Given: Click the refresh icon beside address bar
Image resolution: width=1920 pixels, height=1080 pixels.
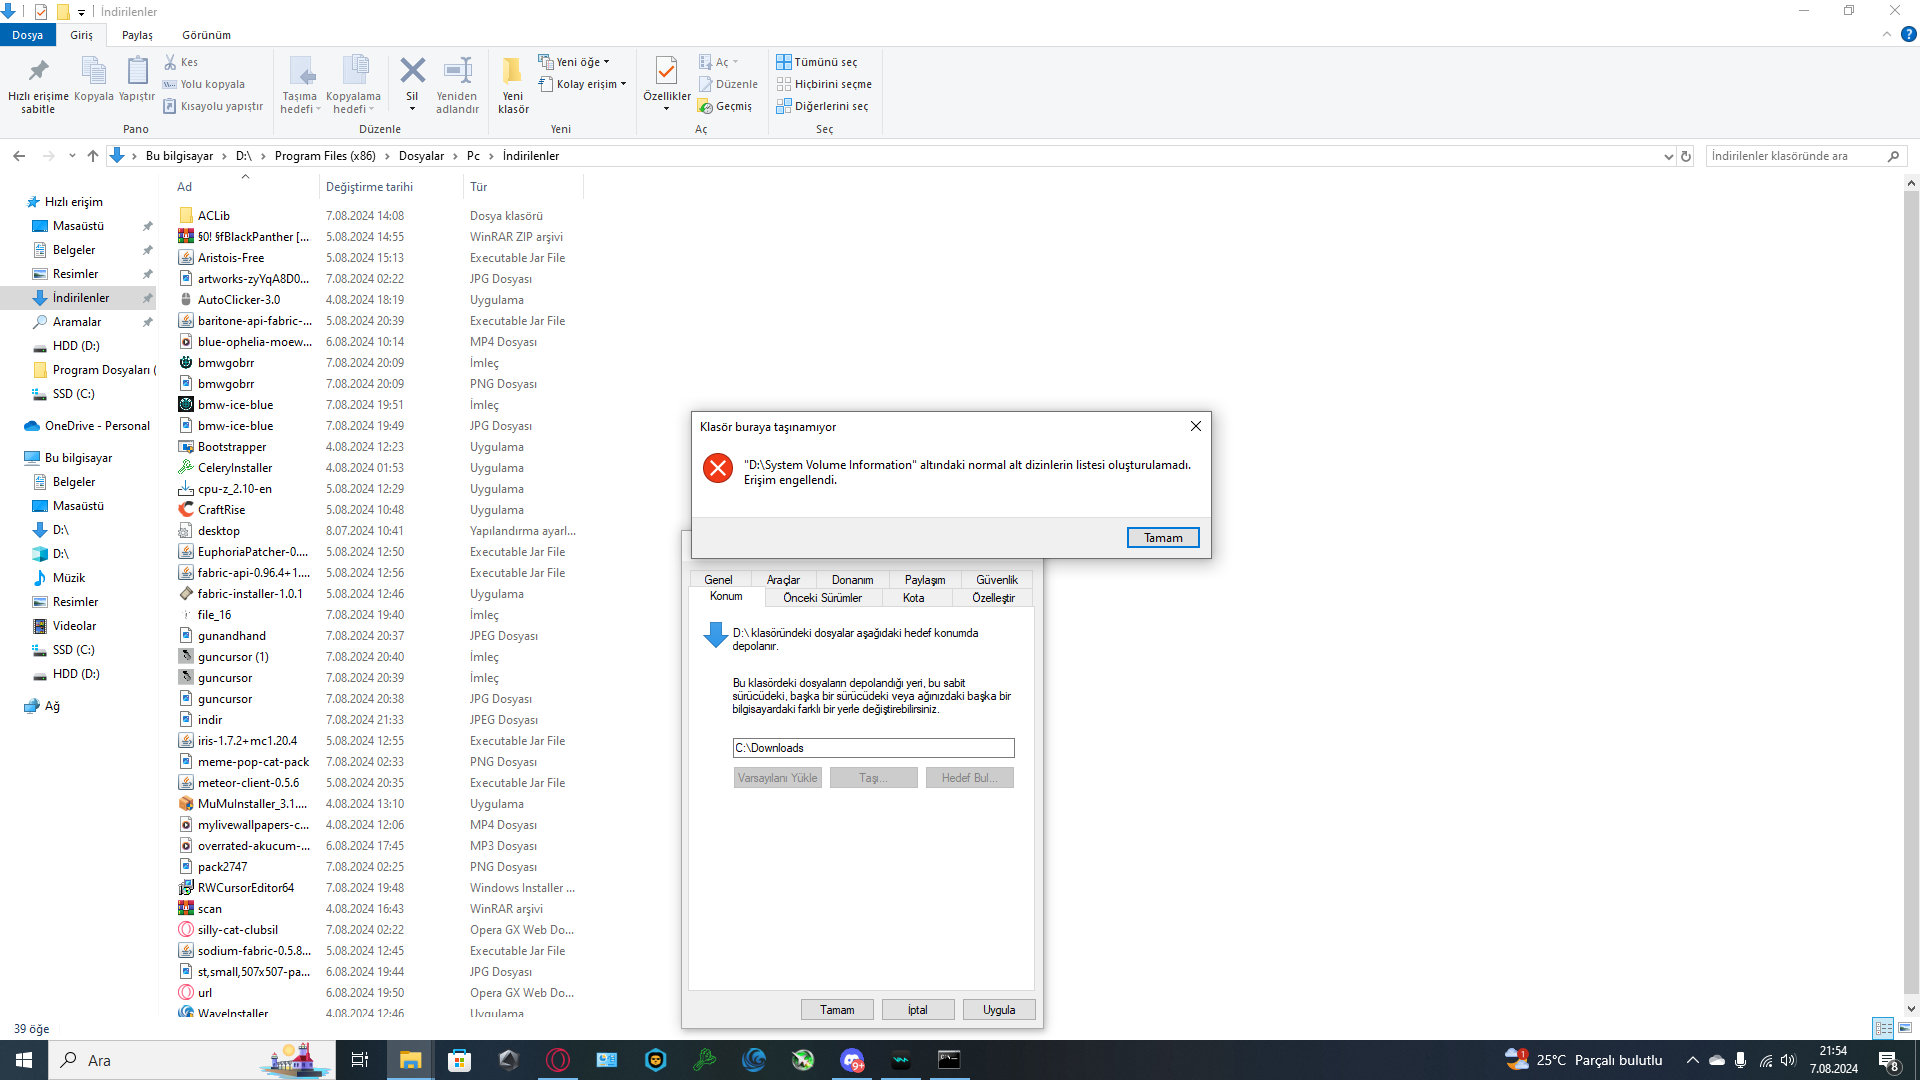Looking at the screenshot, I should [x=1686, y=156].
